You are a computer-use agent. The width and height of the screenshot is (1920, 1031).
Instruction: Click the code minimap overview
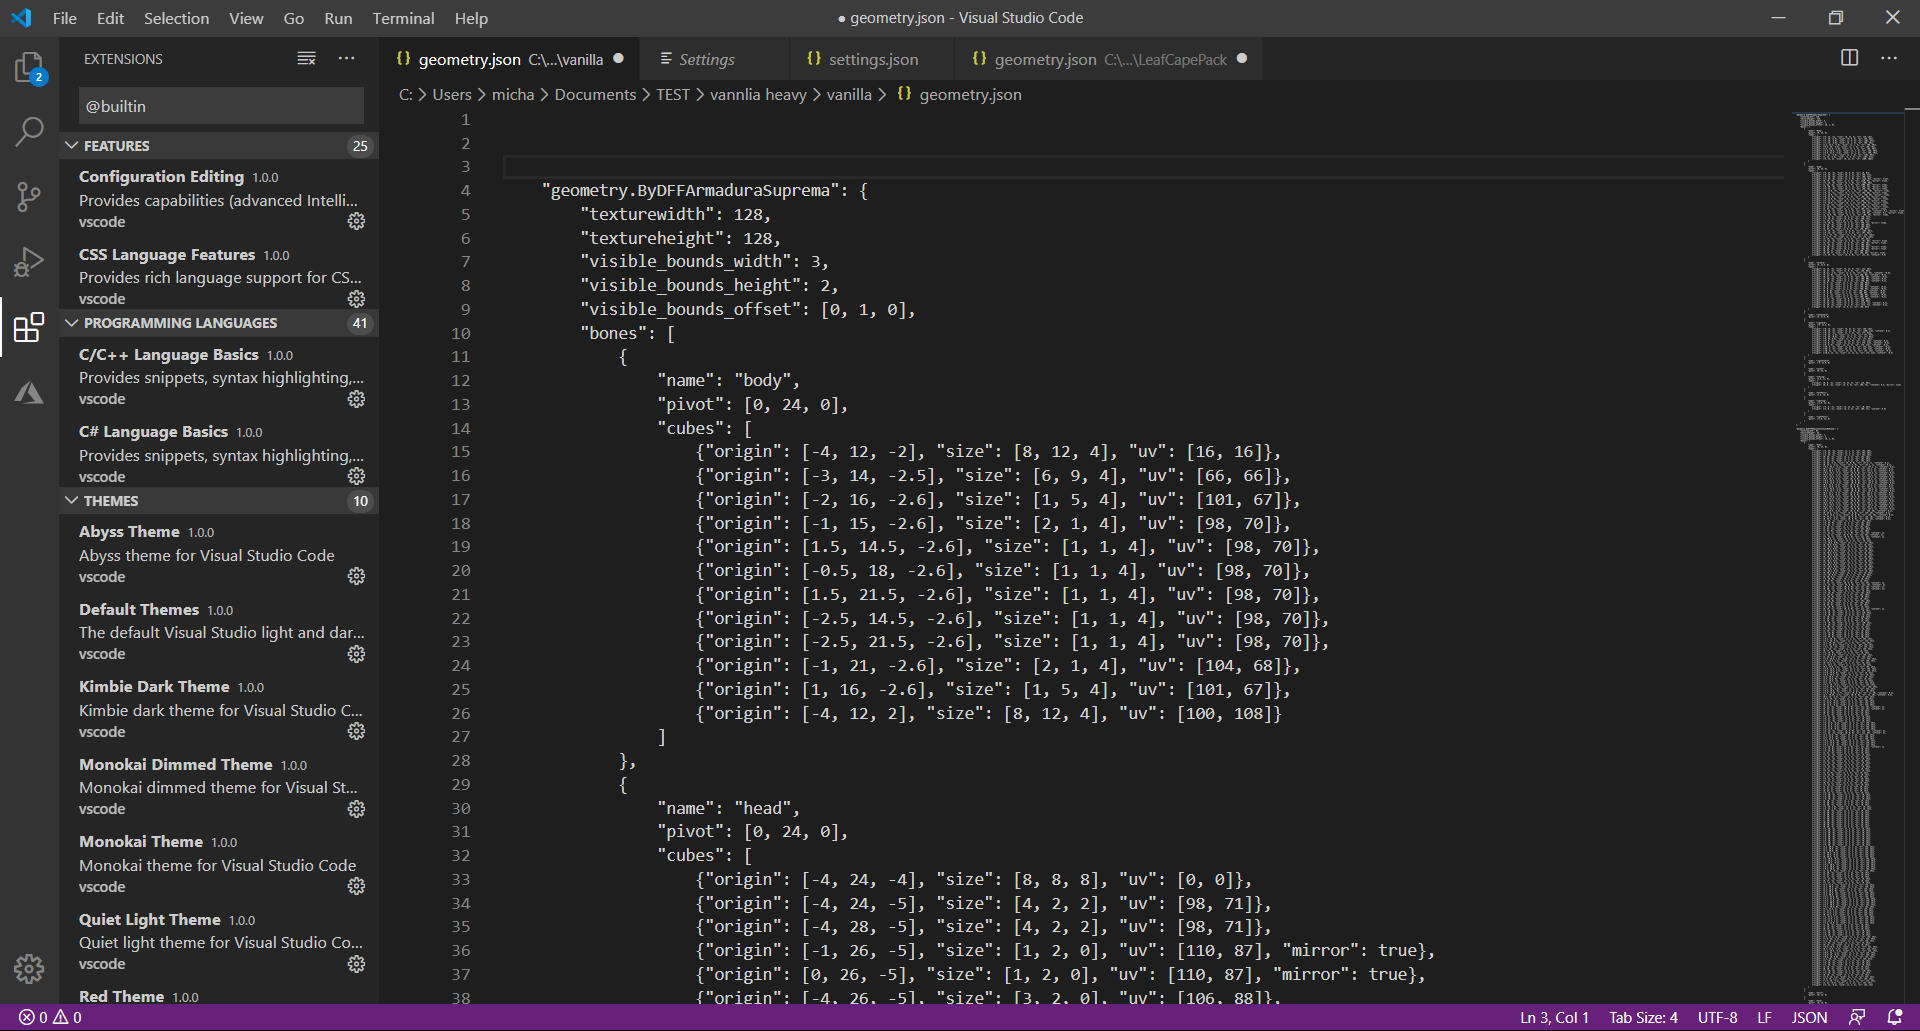pyautogui.click(x=1849, y=555)
